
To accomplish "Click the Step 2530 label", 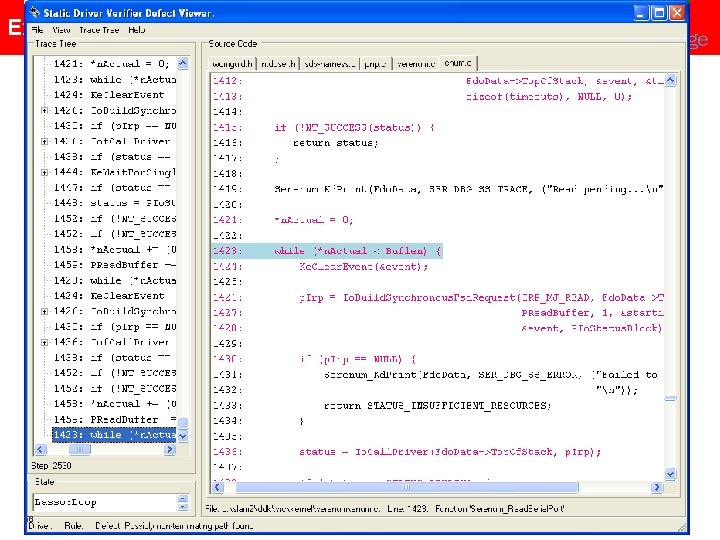I will point(51,466).
